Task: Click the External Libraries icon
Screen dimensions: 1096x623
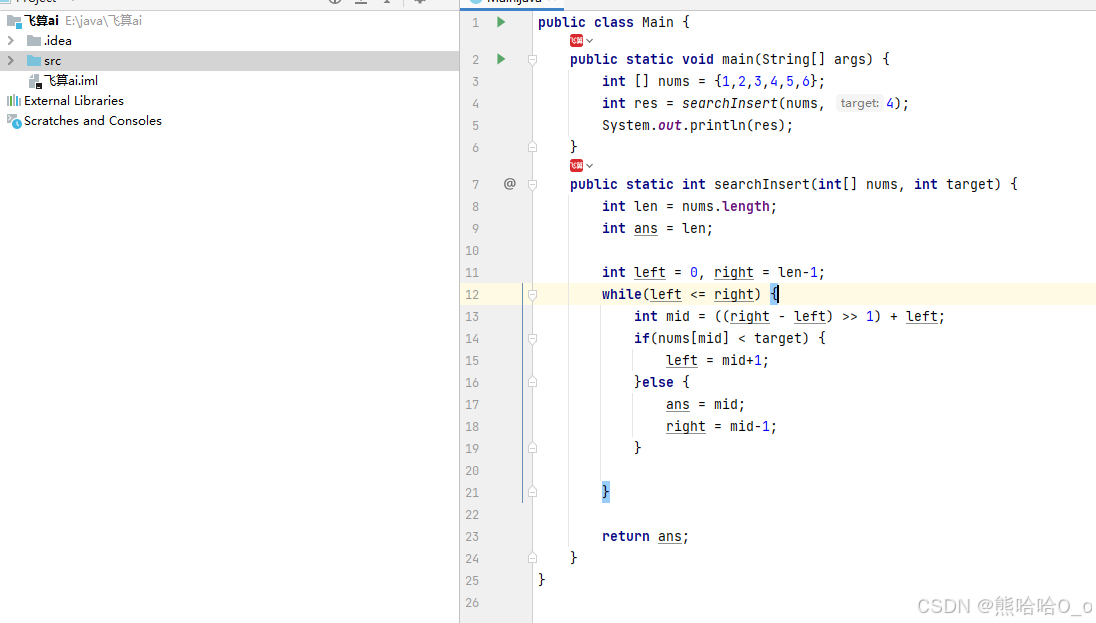Action: [13, 101]
